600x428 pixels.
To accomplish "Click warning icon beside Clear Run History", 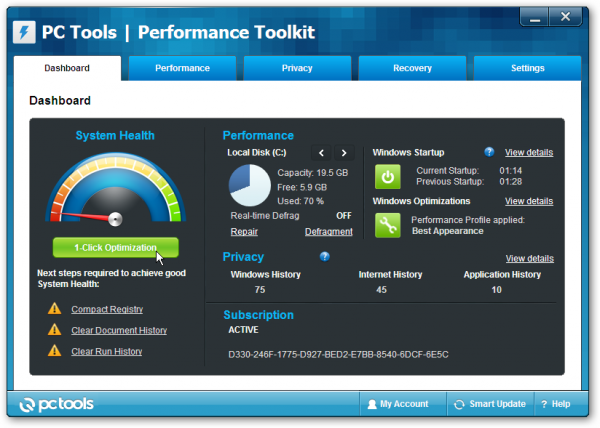I will pyautogui.click(x=55, y=350).
